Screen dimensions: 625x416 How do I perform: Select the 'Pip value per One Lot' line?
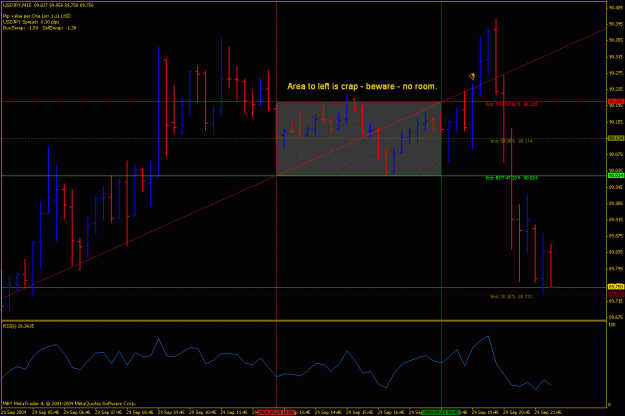tap(37, 16)
